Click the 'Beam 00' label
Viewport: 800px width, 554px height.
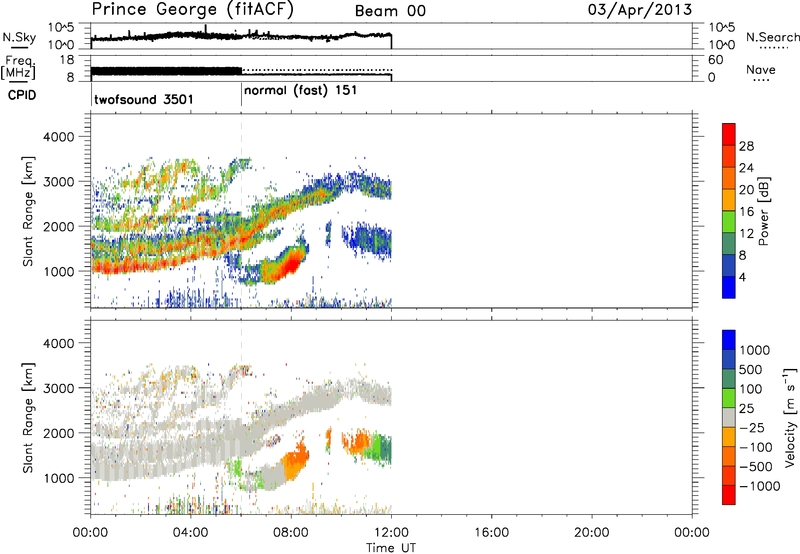pyautogui.click(x=390, y=11)
